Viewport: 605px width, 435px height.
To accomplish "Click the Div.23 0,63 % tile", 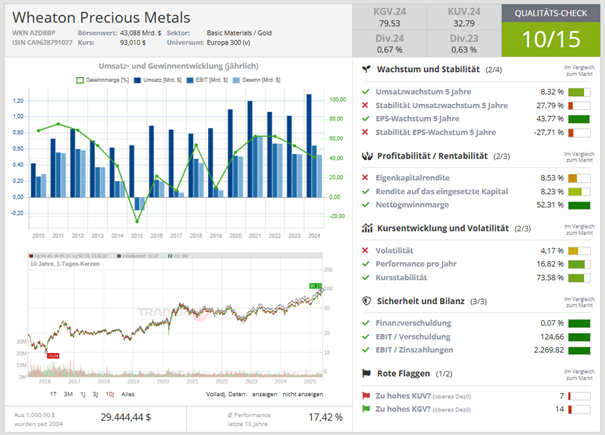I will click(x=464, y=44).
